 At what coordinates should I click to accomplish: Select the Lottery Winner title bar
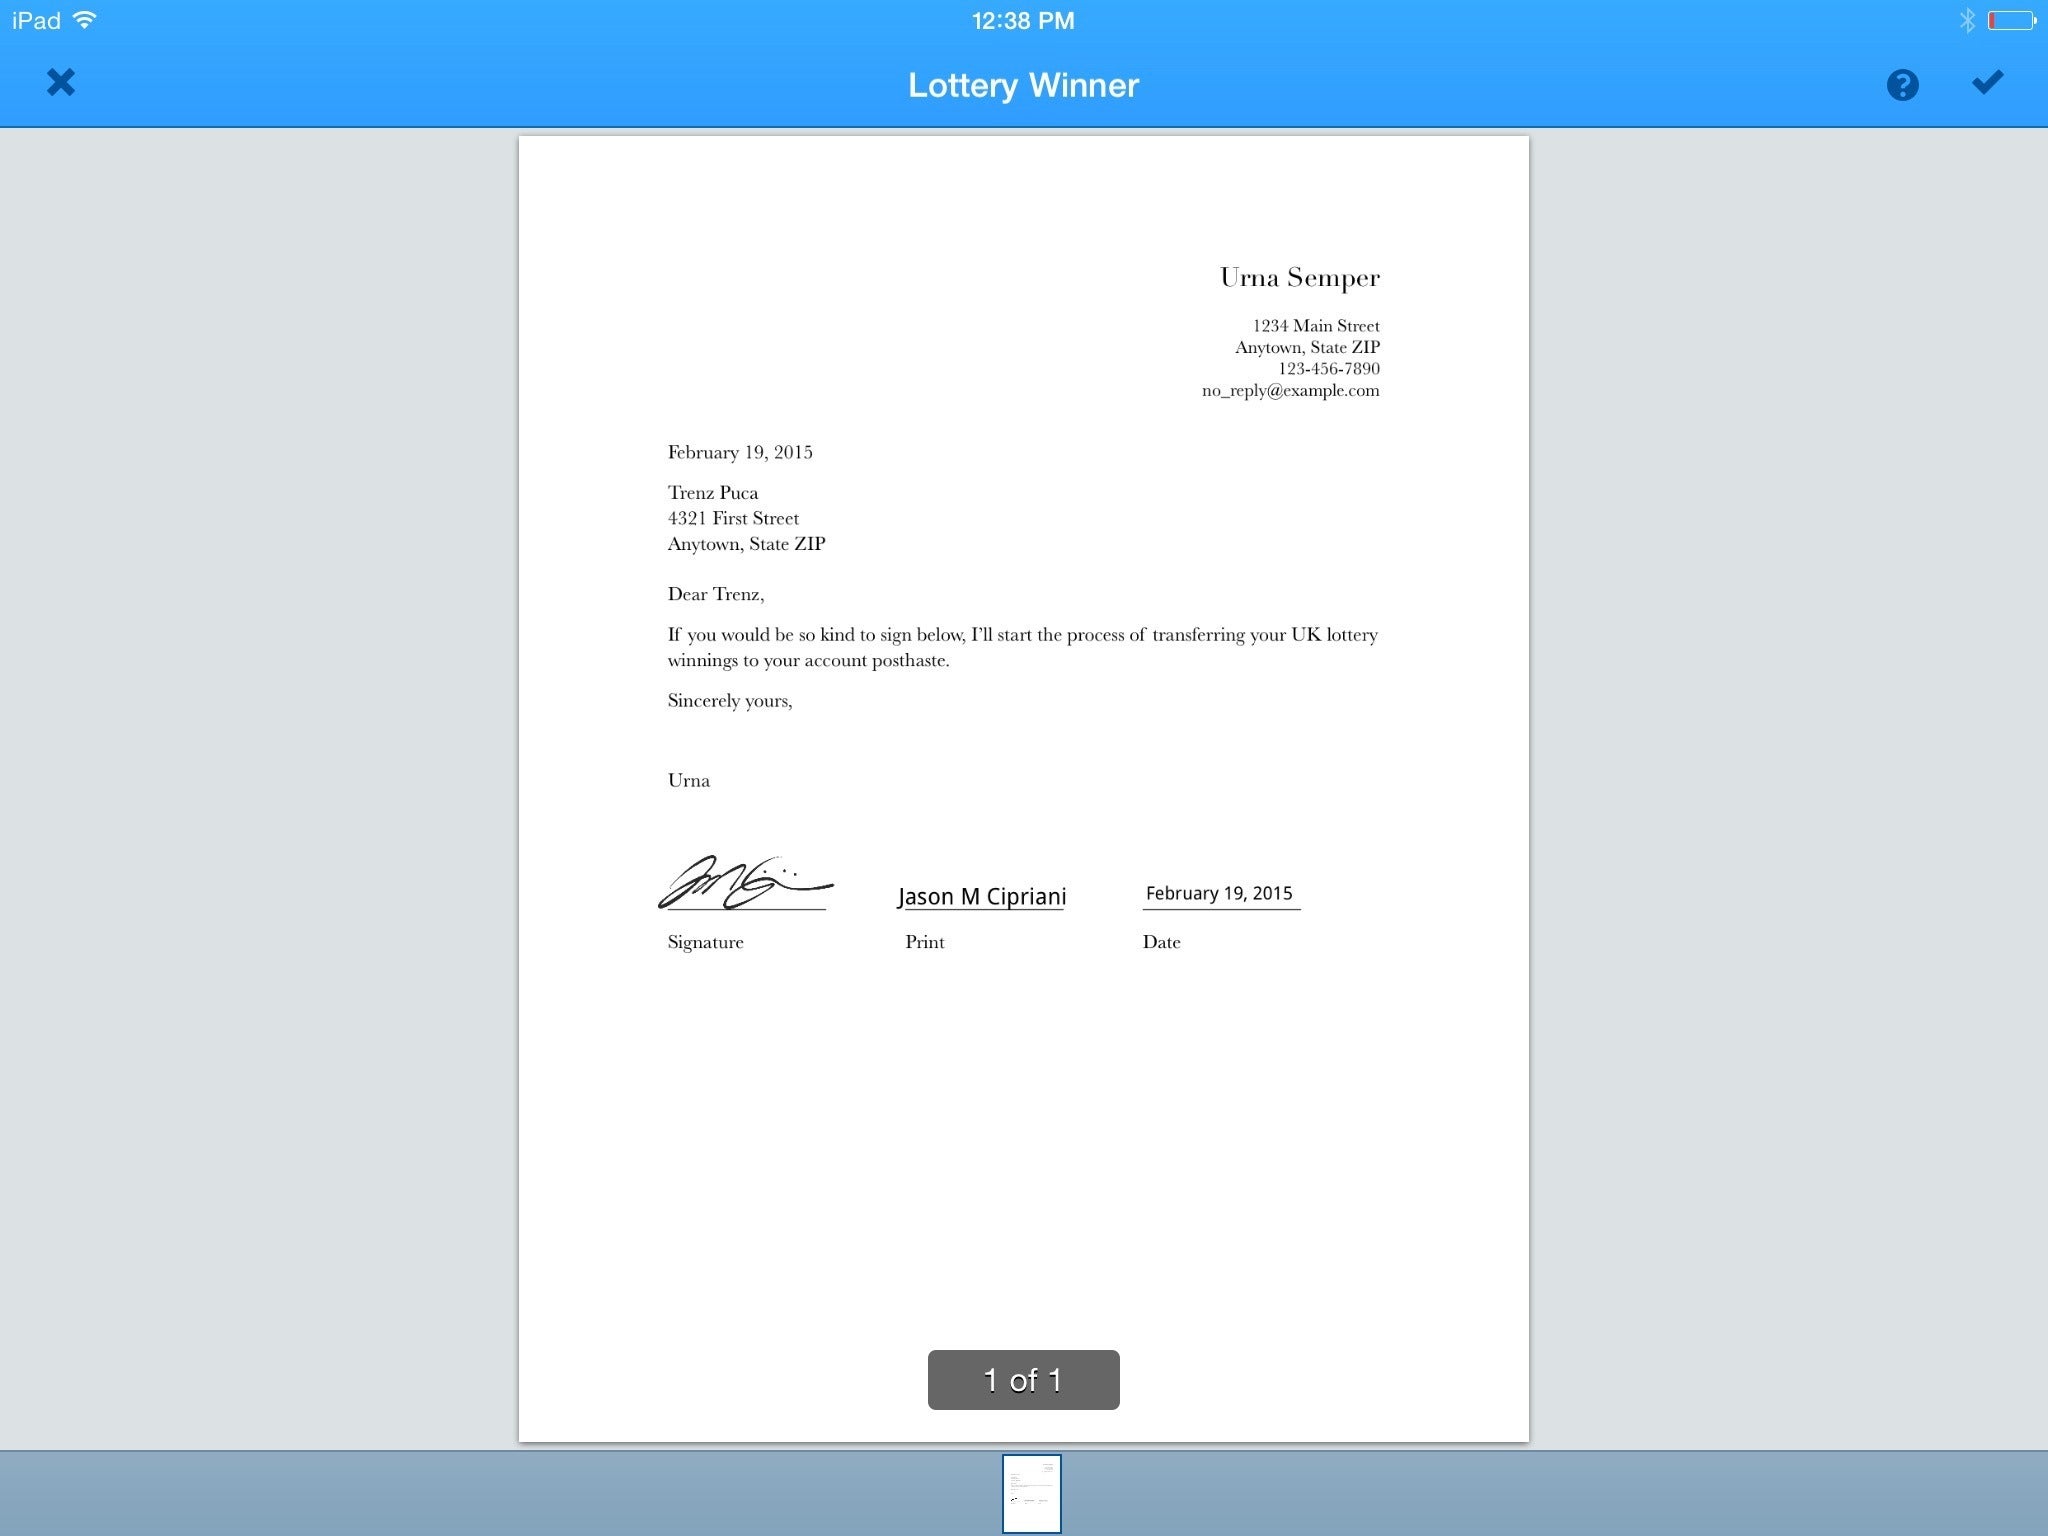1024,84
